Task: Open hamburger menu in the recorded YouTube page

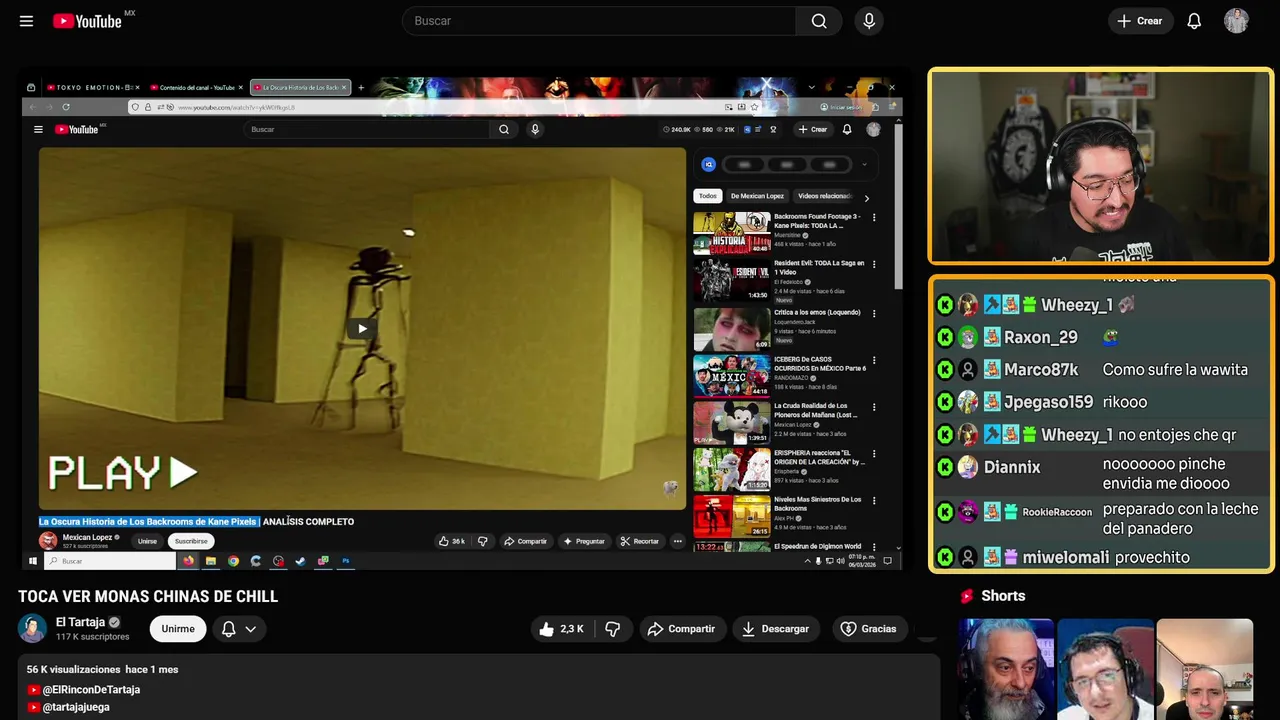Action: (38, 129)
